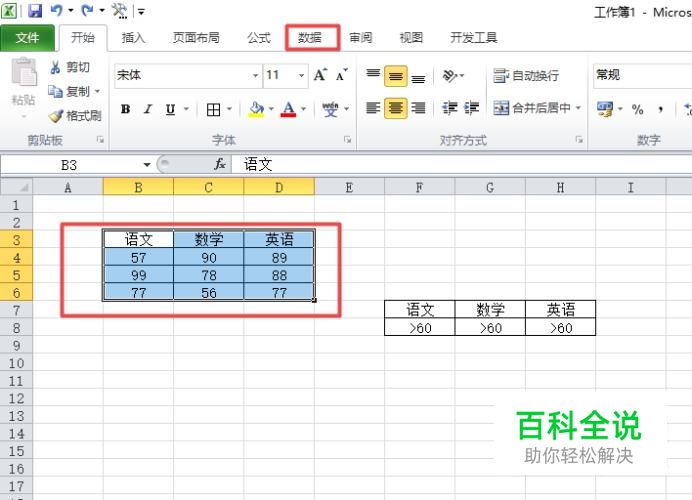Click the text orientation icon
Viewport: 692px width, 500px height.
click(x=450, y=75)
